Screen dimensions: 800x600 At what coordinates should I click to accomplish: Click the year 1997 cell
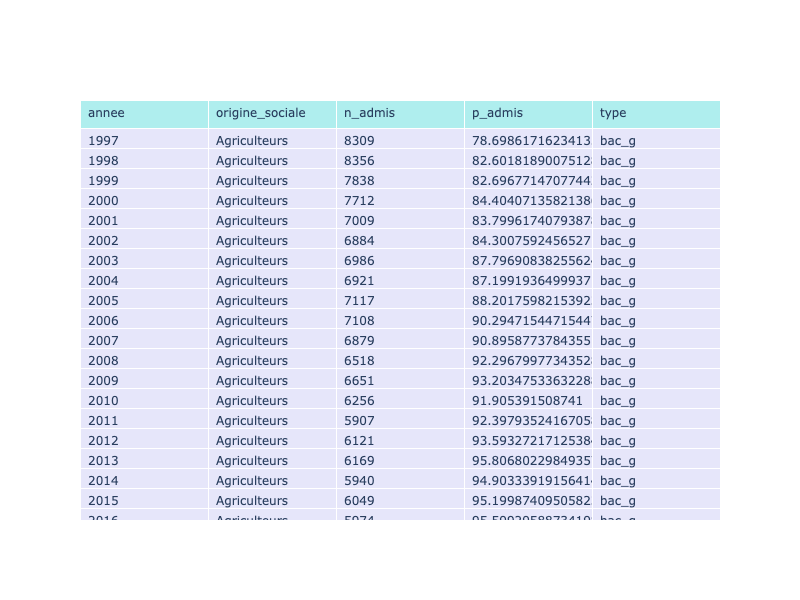coord(103,141)
